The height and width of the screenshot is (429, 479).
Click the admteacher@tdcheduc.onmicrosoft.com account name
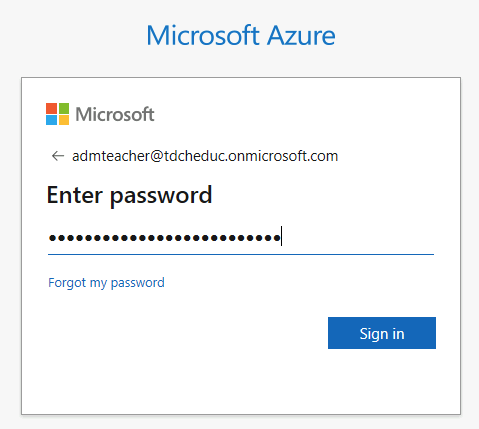pyautogui.click(x=205, y=156)
